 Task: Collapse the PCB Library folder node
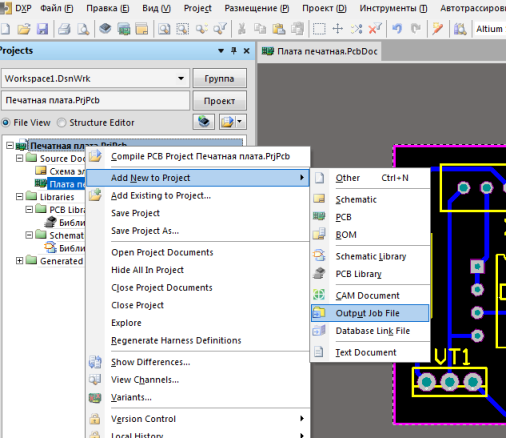(29, 209)
